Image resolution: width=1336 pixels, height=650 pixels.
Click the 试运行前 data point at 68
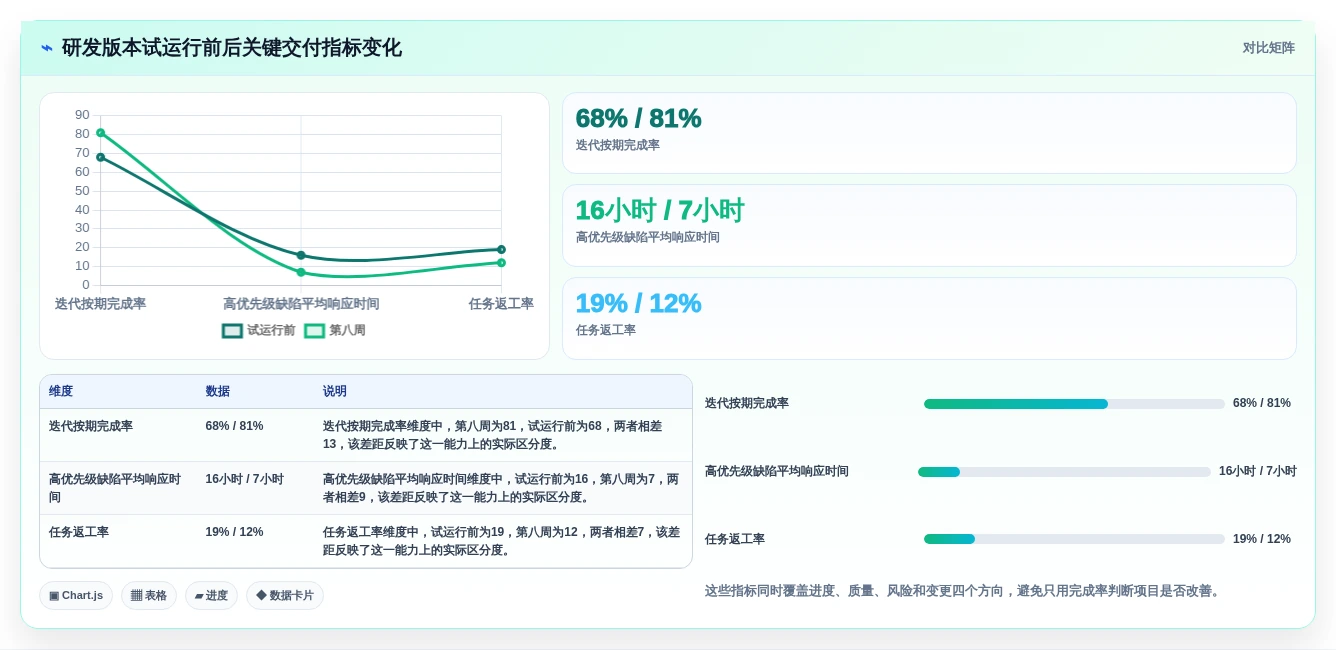click(100, 157)
